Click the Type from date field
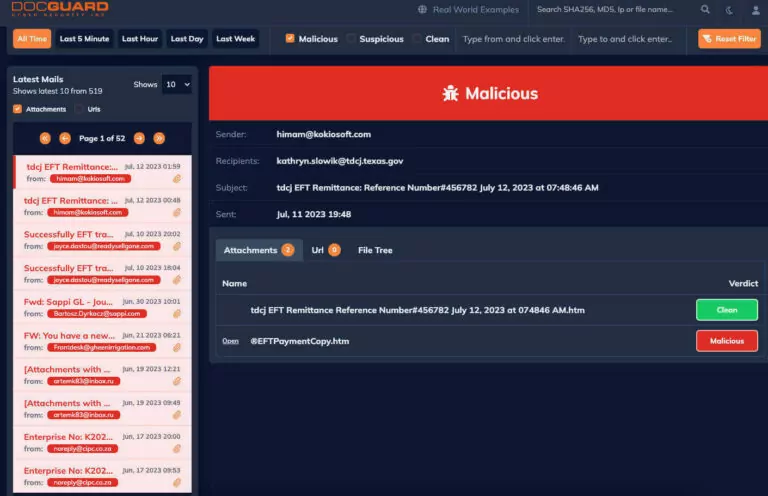 [514, 39]
